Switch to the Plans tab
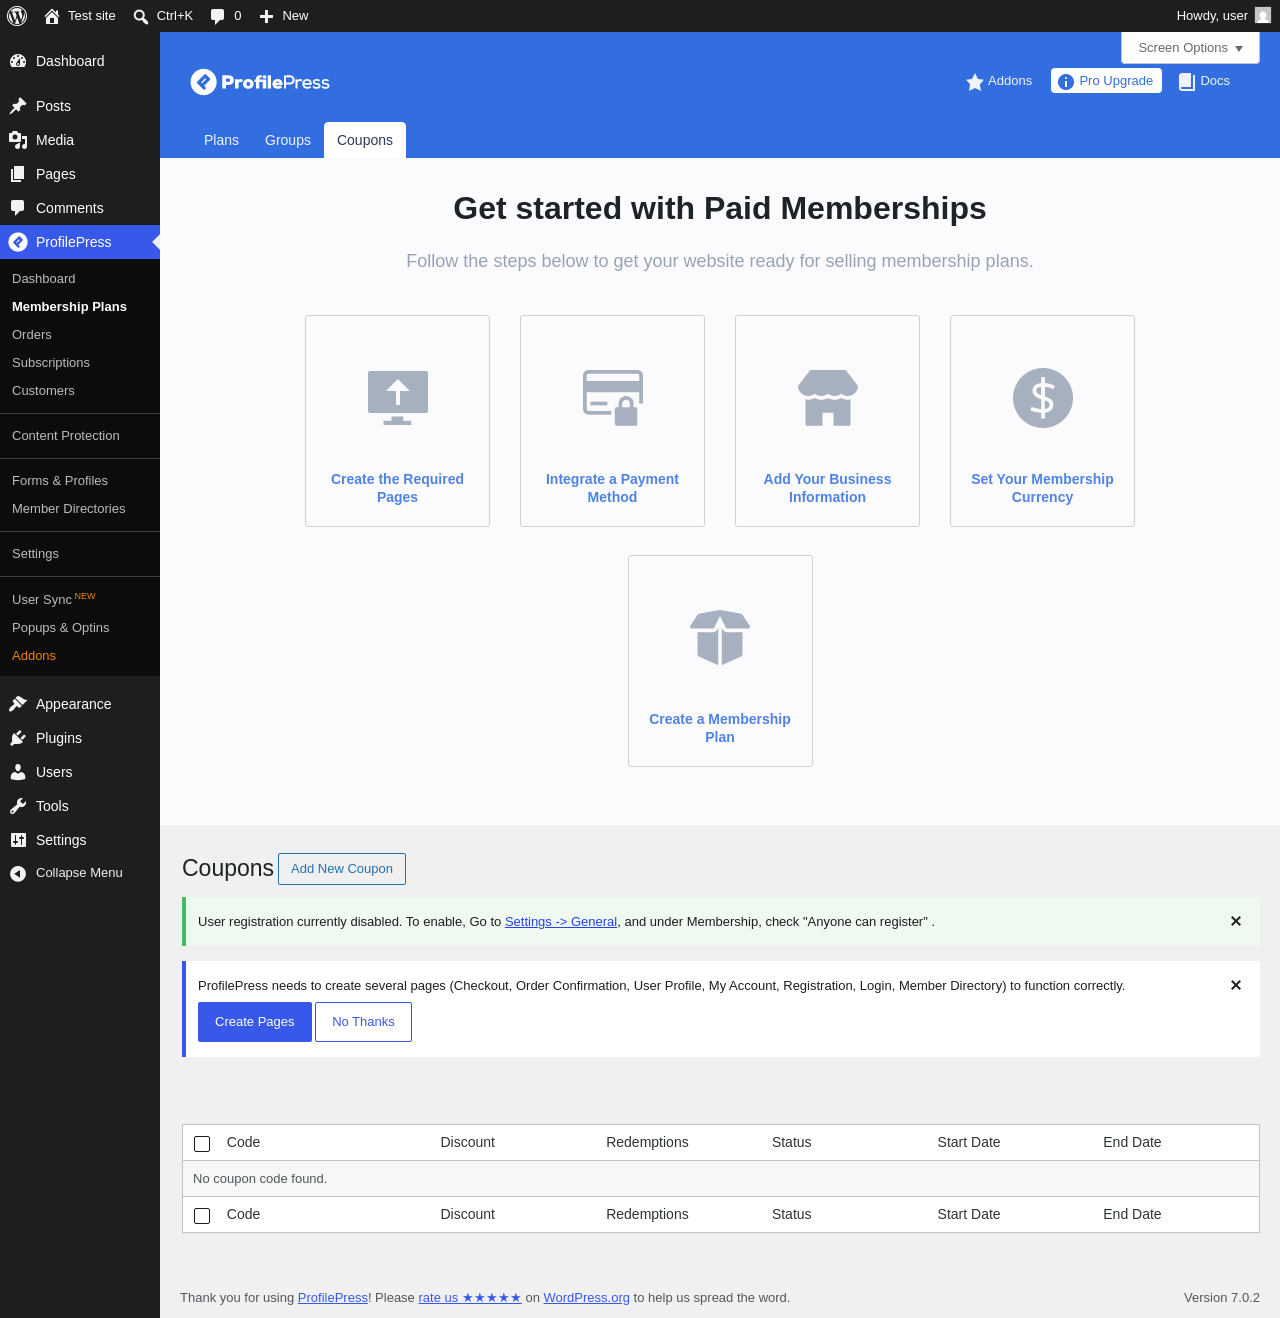The image size is (1280, 1318). [221, 140]
